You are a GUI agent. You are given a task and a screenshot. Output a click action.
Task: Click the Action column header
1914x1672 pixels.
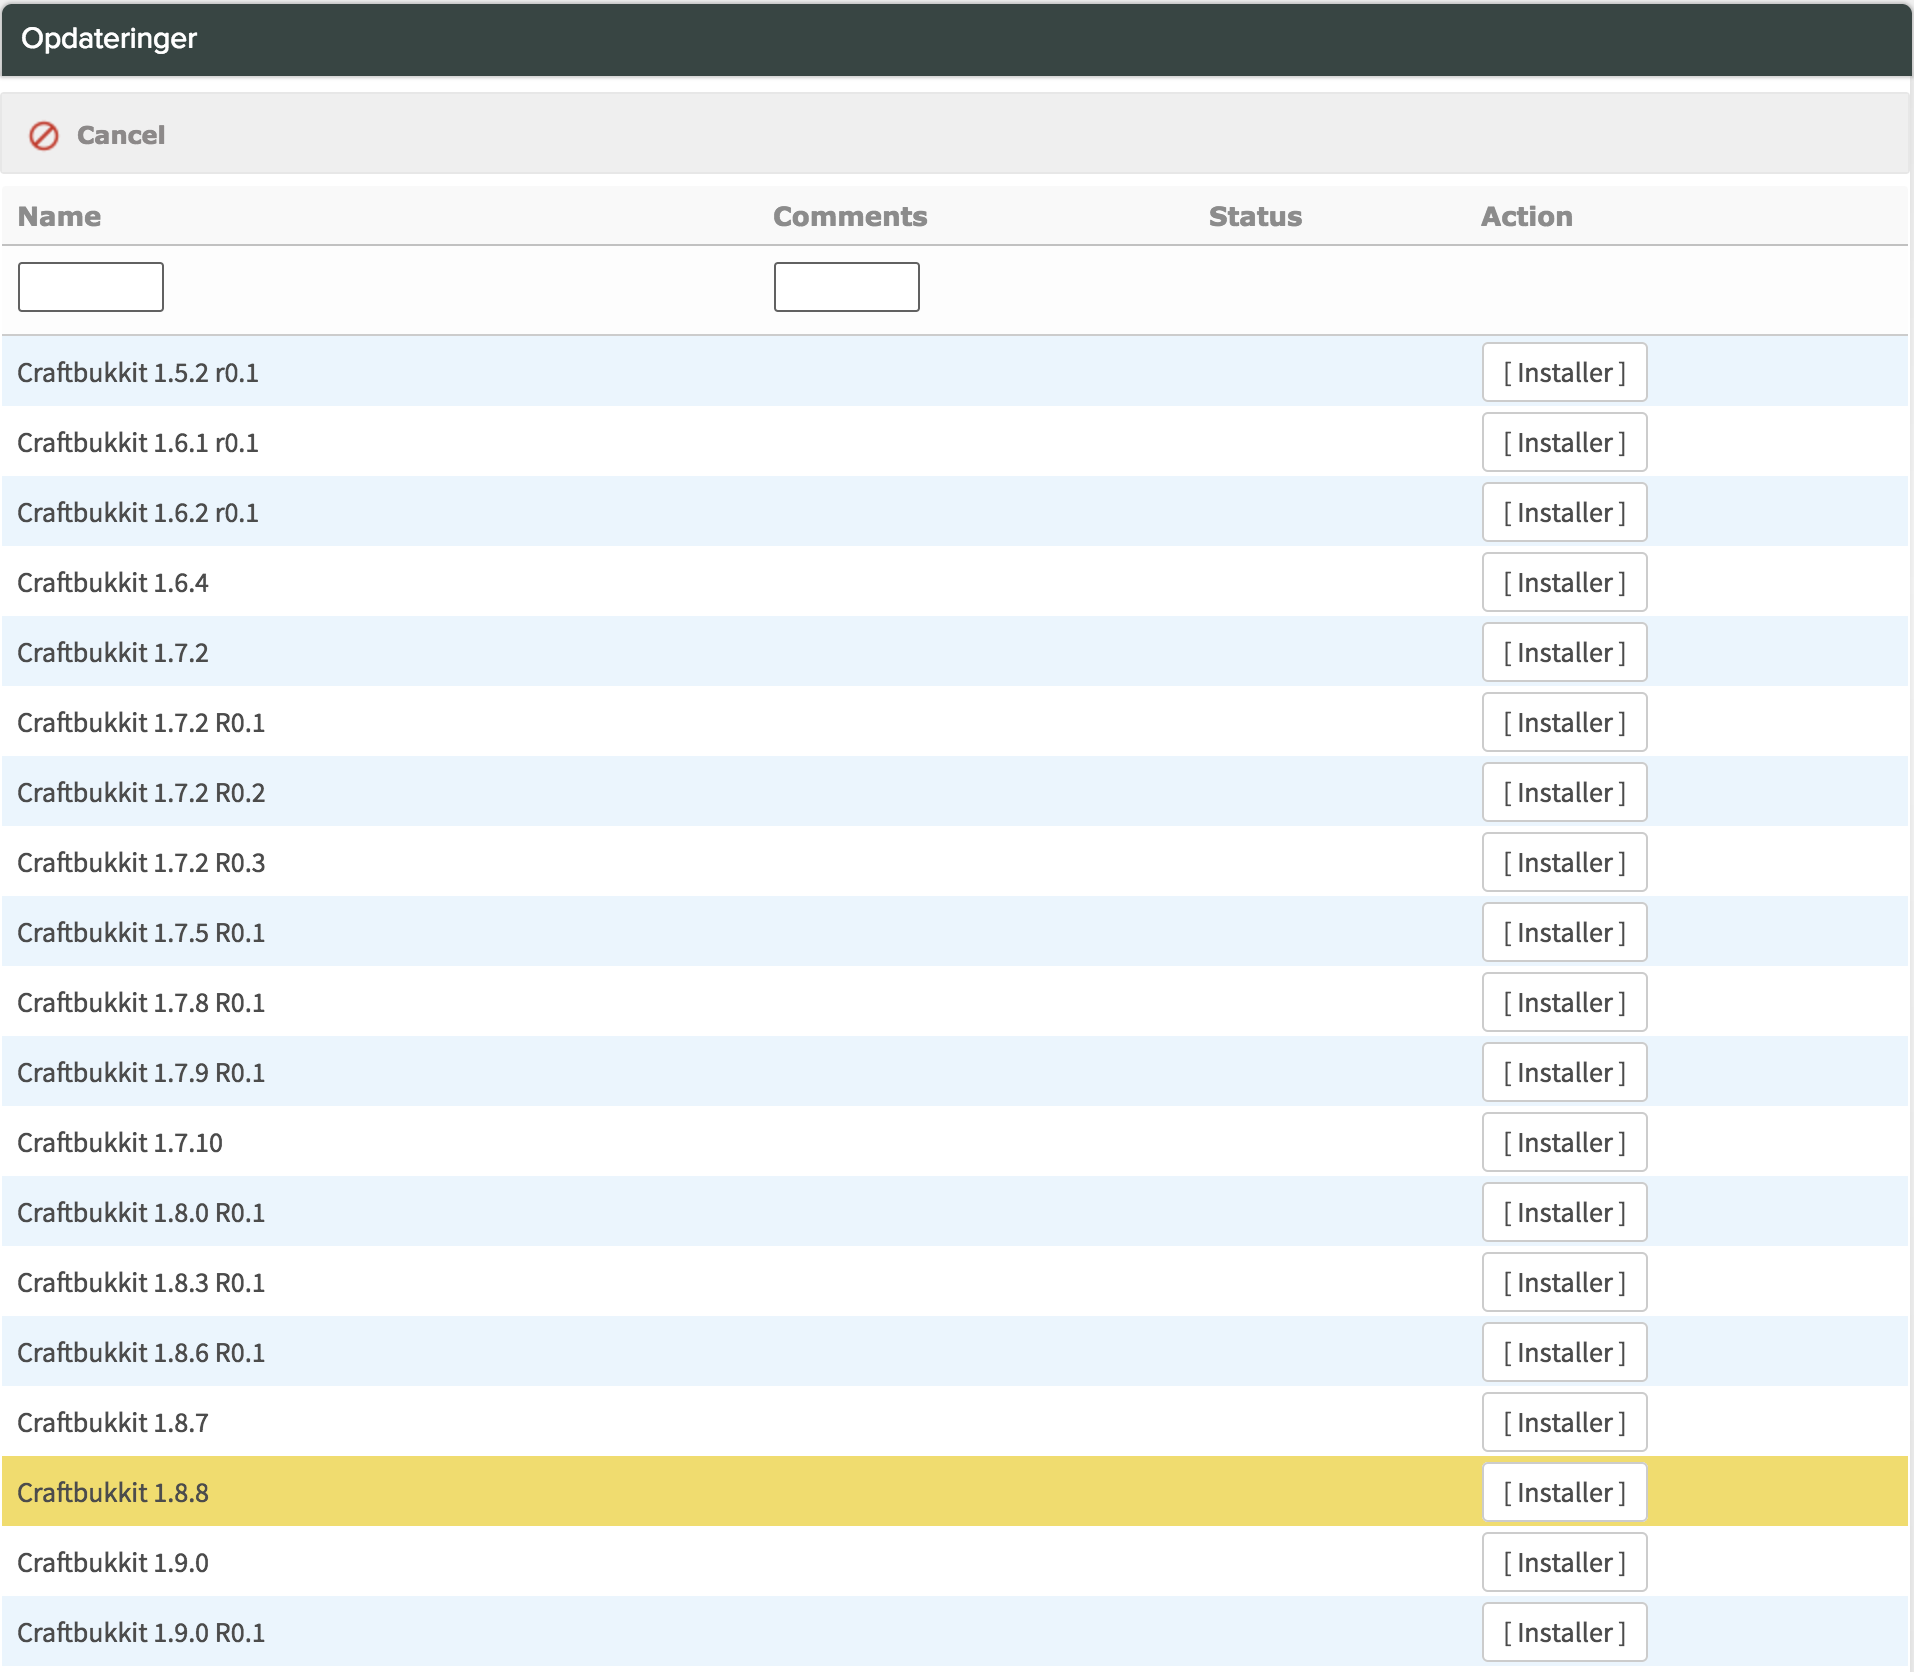1527,216
